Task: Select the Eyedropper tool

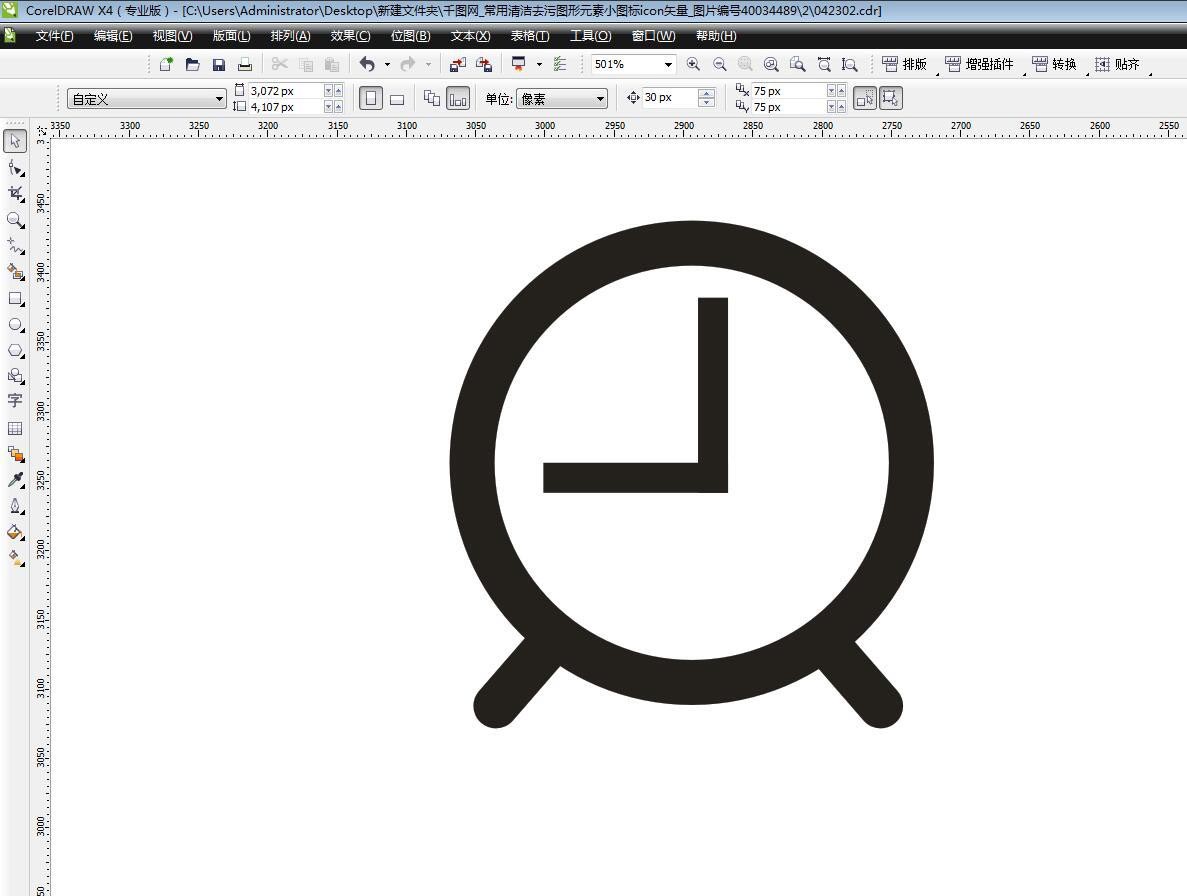Action: tap(15, 480)
